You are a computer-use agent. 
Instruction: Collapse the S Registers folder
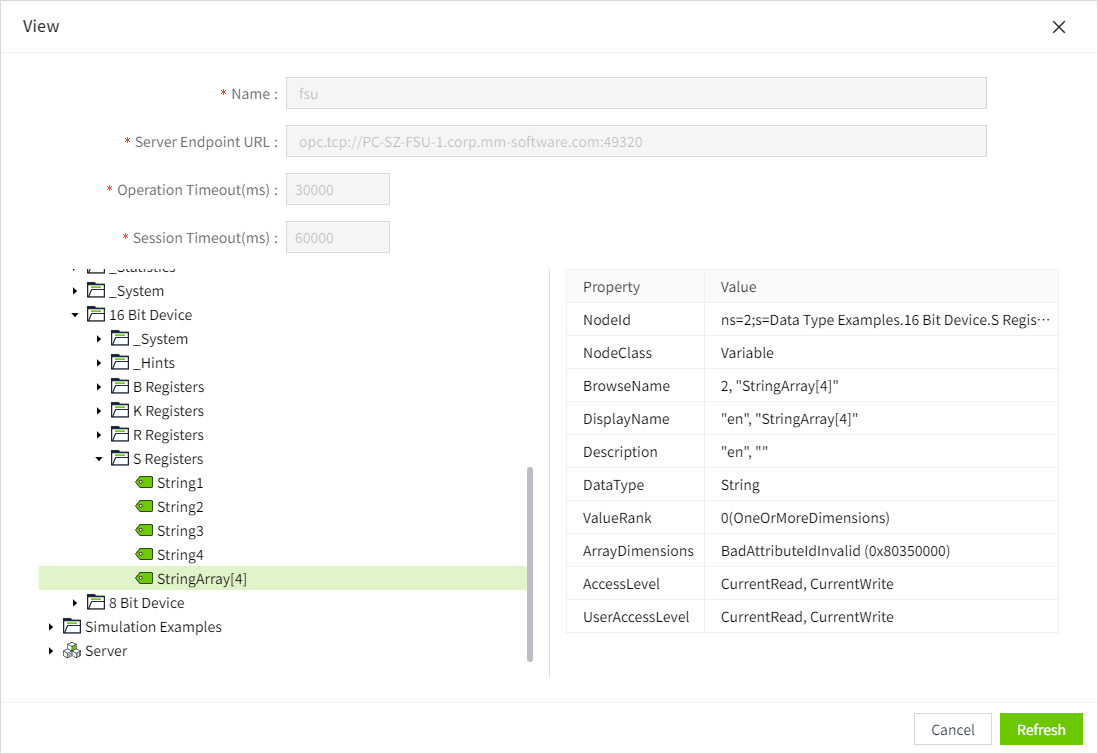click(99, 459)
